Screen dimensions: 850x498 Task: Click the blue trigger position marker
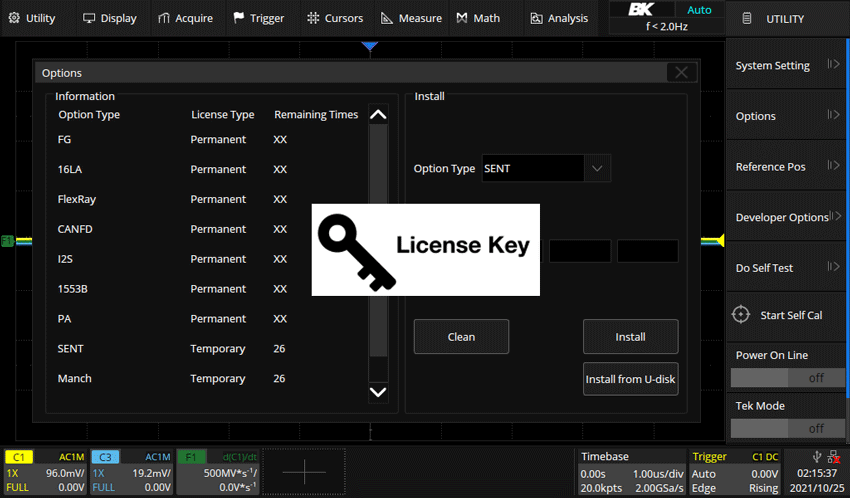pyautogui.click(x=370, y=46)
